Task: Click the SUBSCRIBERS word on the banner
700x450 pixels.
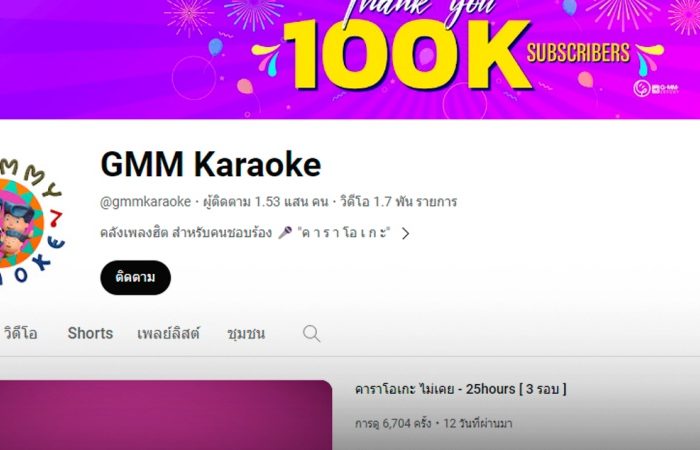Action: [578, 53]
